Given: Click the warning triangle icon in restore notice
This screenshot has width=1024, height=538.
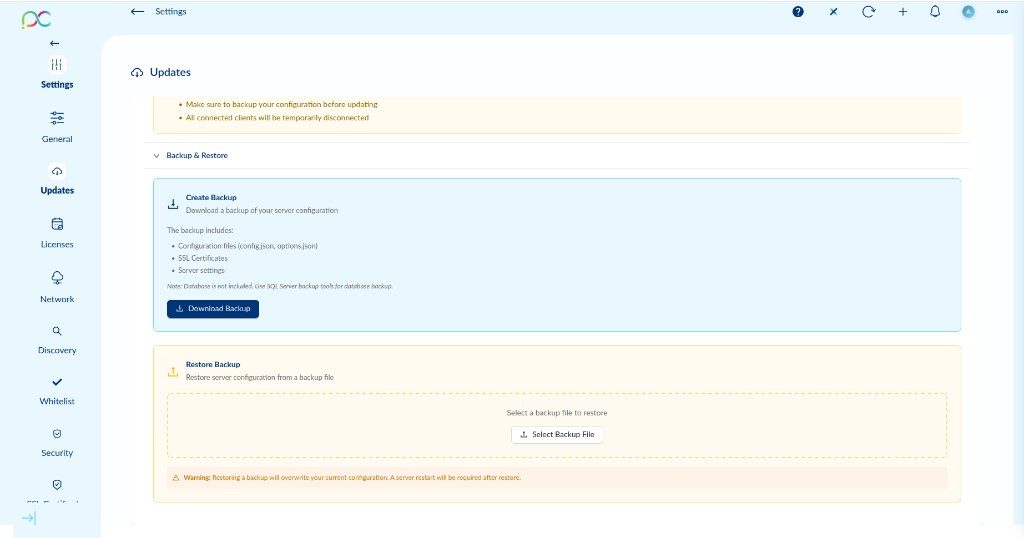Looking at the screenshot, I should pyautogui.click(x=176, y=478).
